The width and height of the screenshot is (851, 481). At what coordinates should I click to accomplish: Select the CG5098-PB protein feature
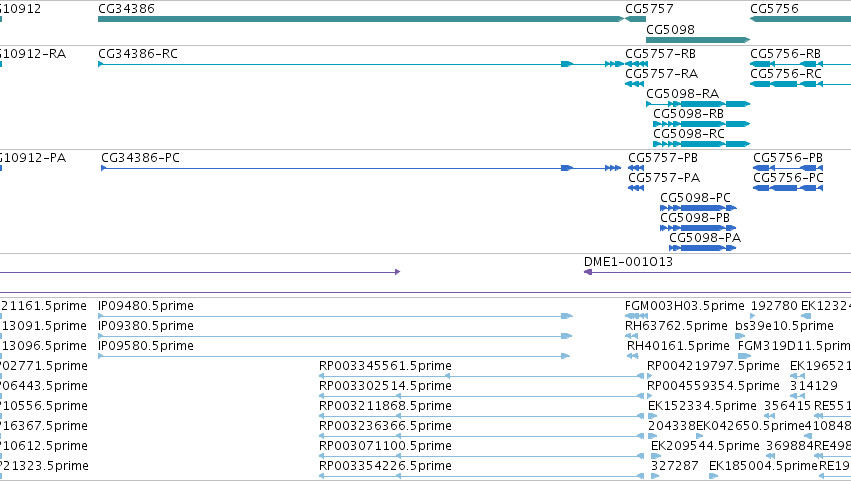pyautogui.click(x=698, y=228)
